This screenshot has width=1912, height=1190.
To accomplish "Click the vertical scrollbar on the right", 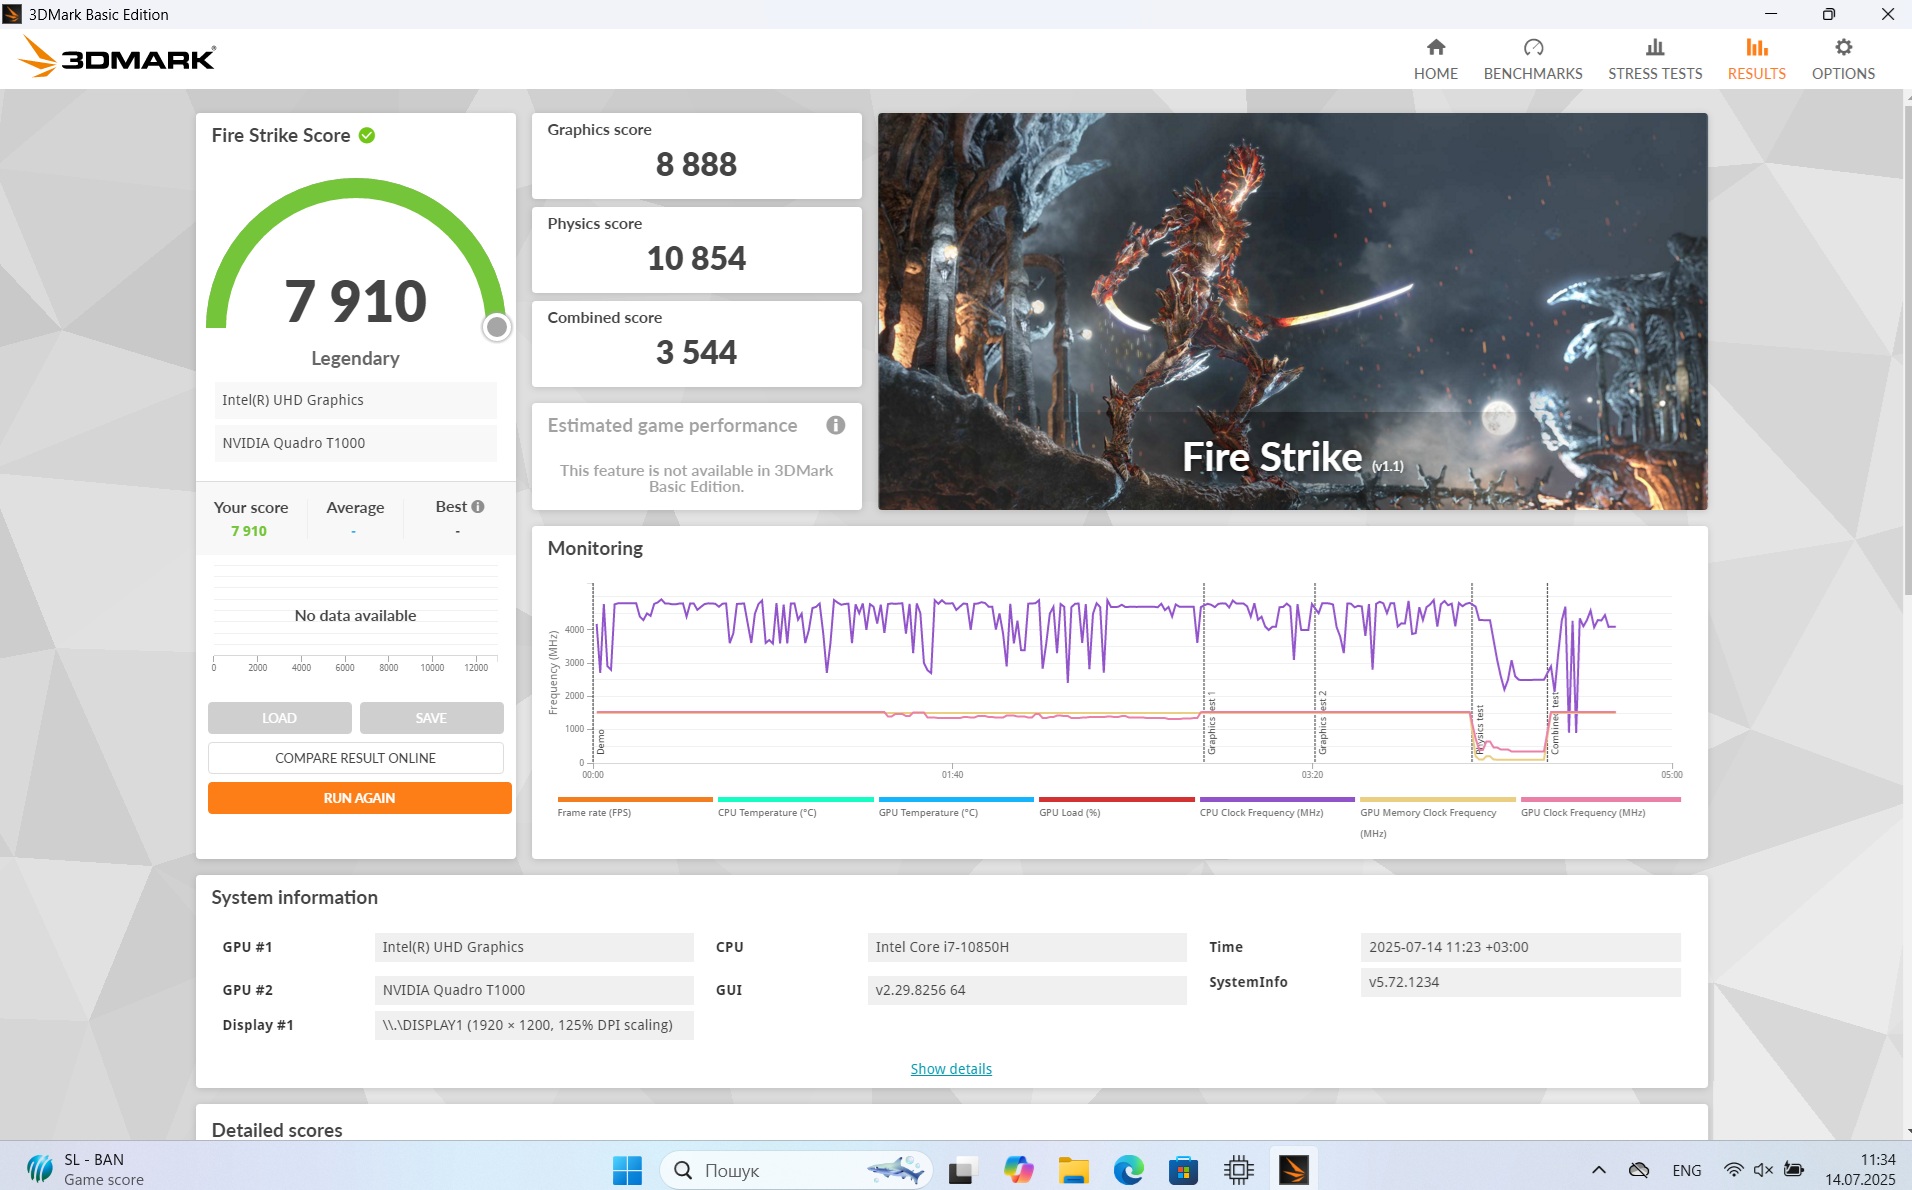I will coord(1906,350).
